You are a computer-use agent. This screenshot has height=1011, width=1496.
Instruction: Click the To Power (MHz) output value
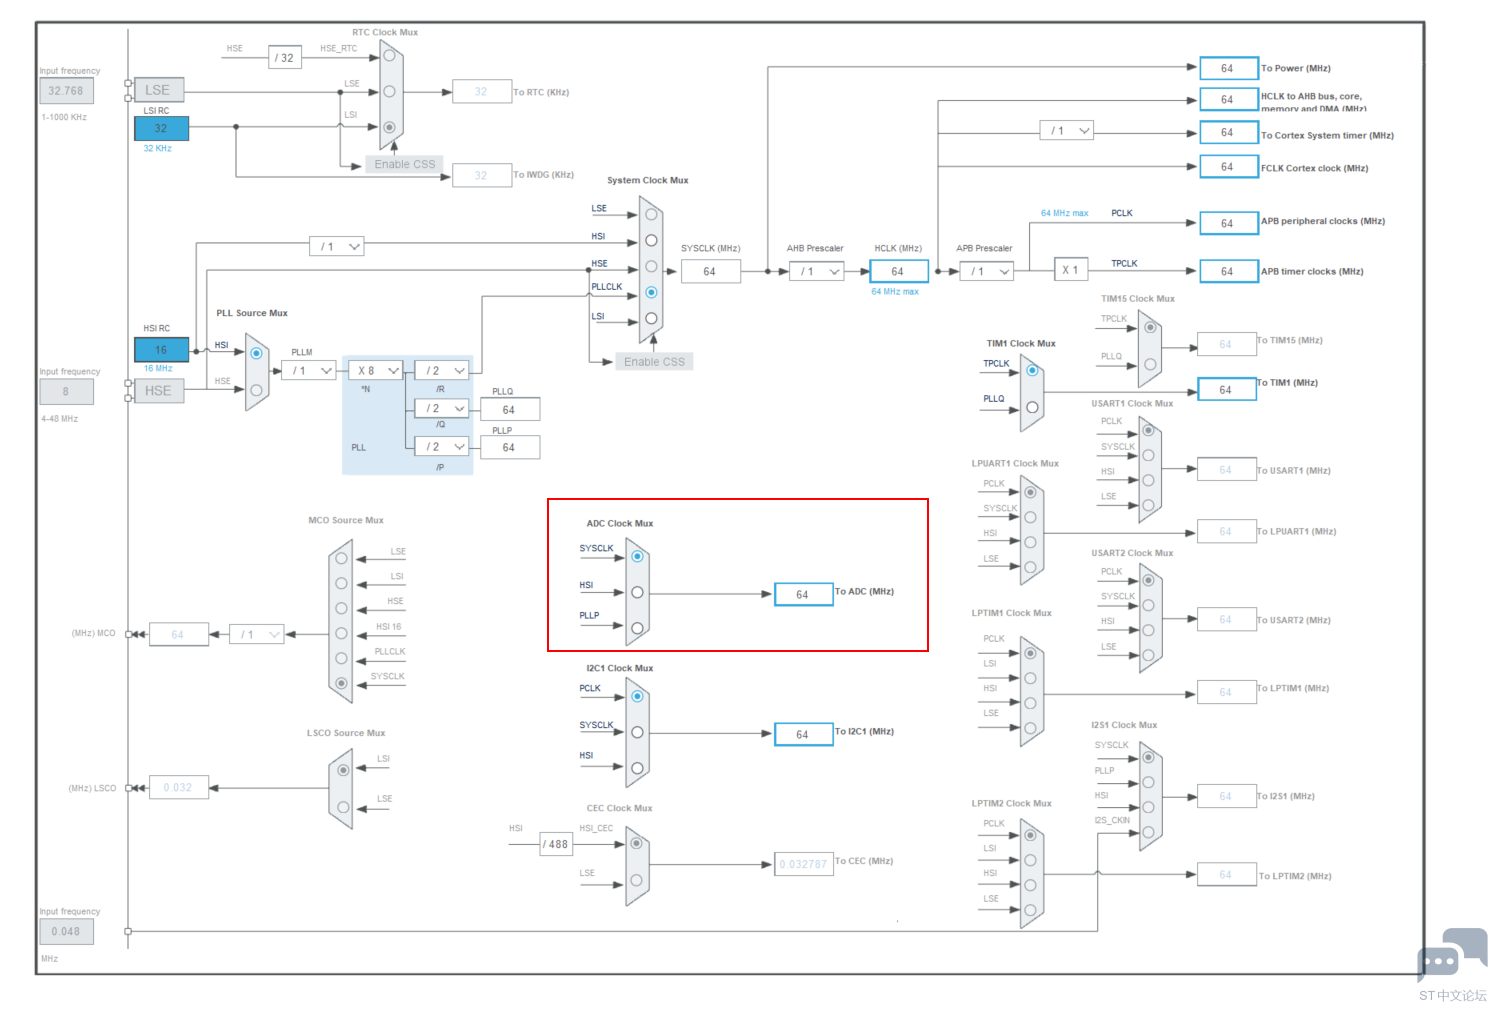[1228, 68]
